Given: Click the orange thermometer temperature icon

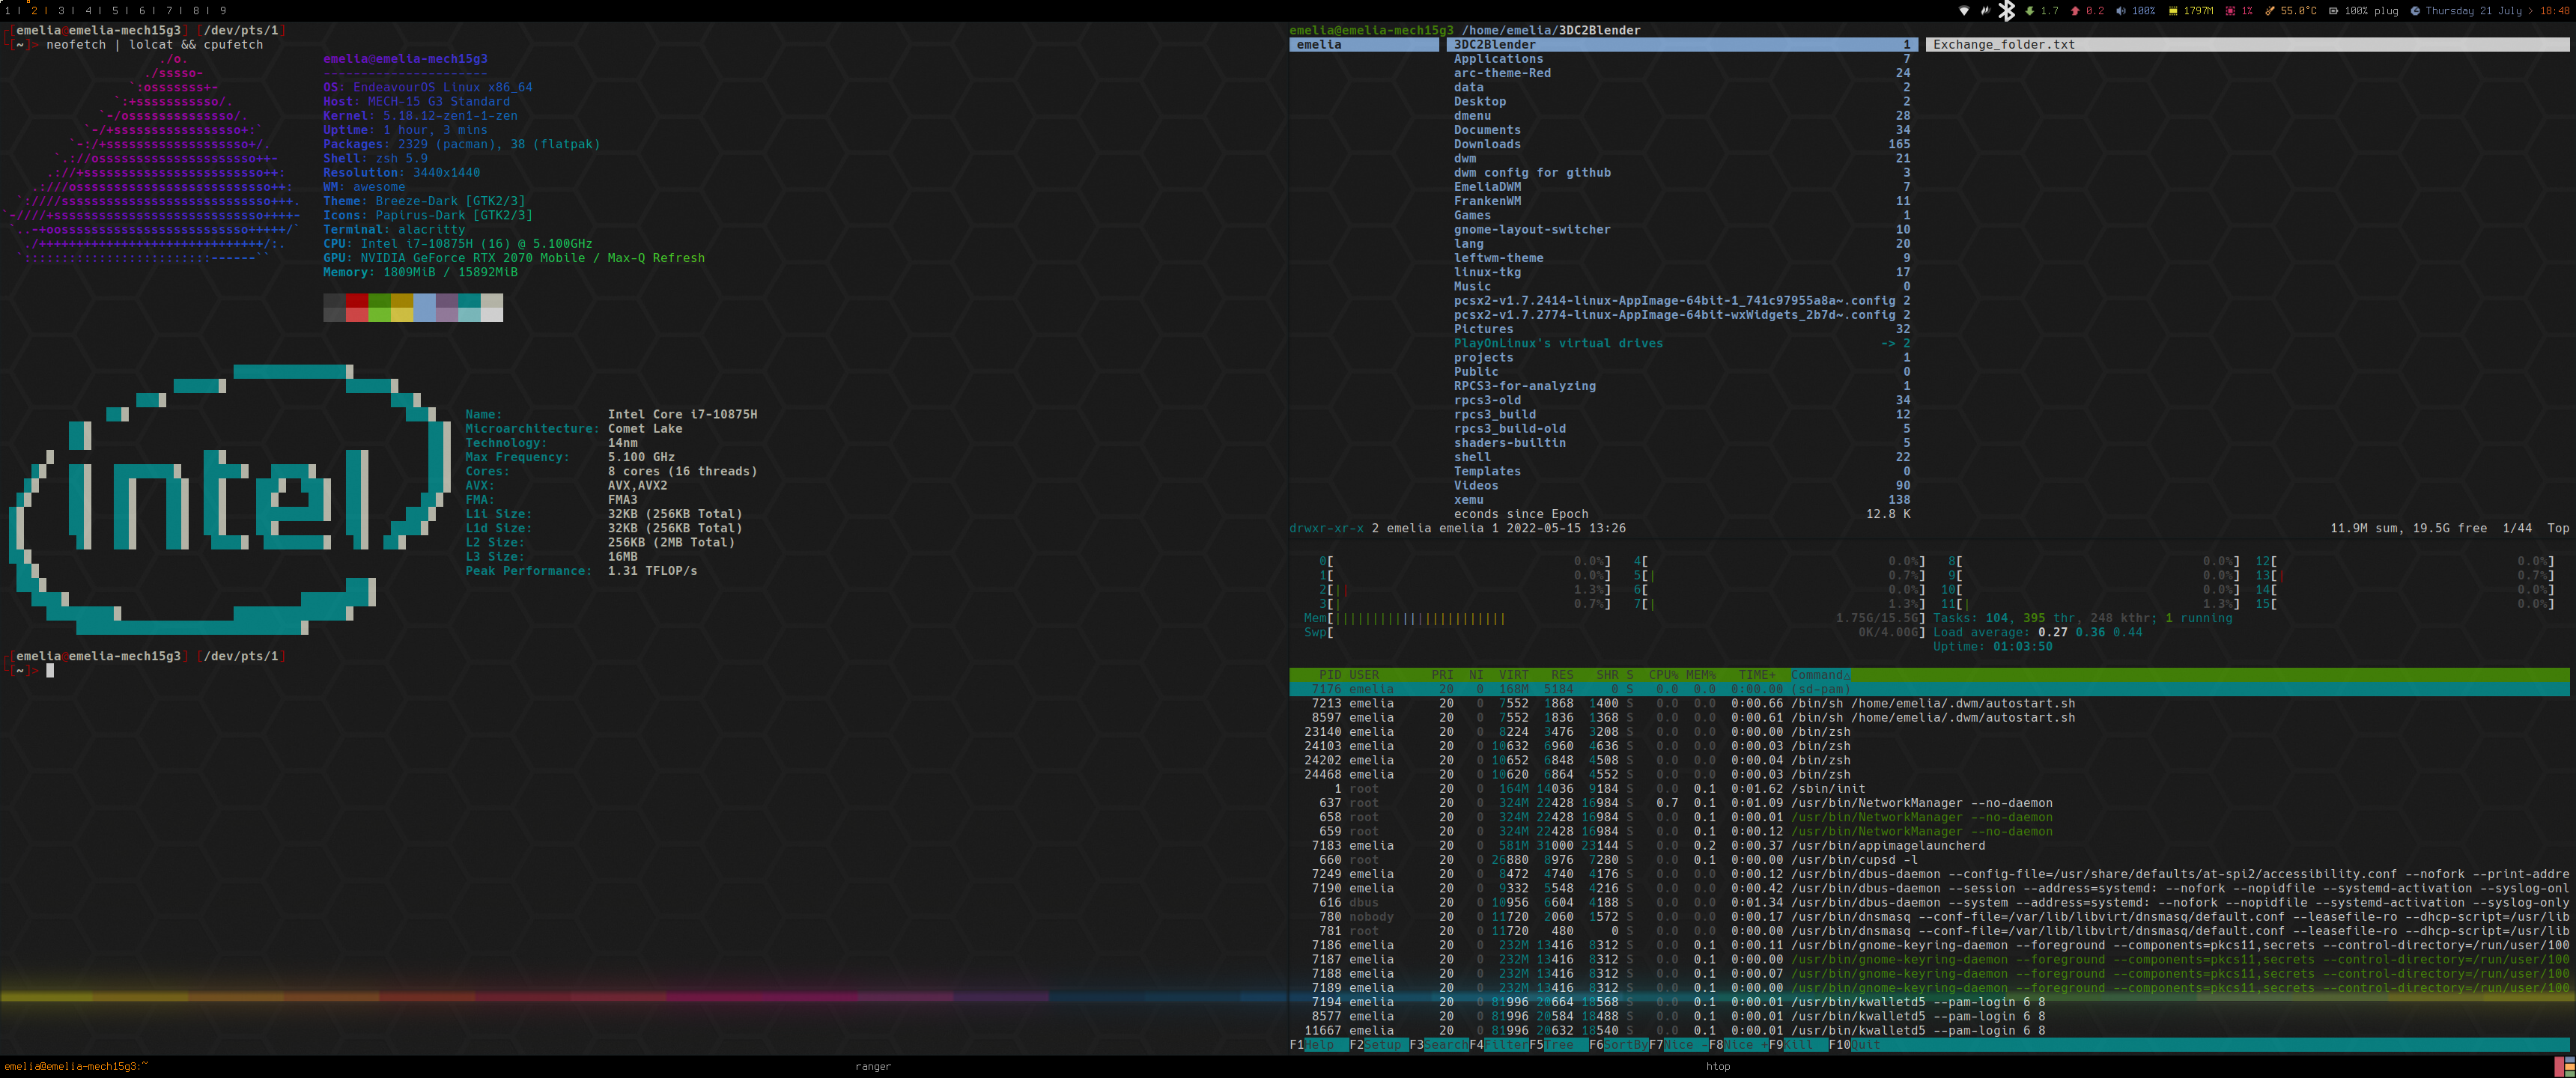Looking at the screenshot, I should [x=2270, y=11].
